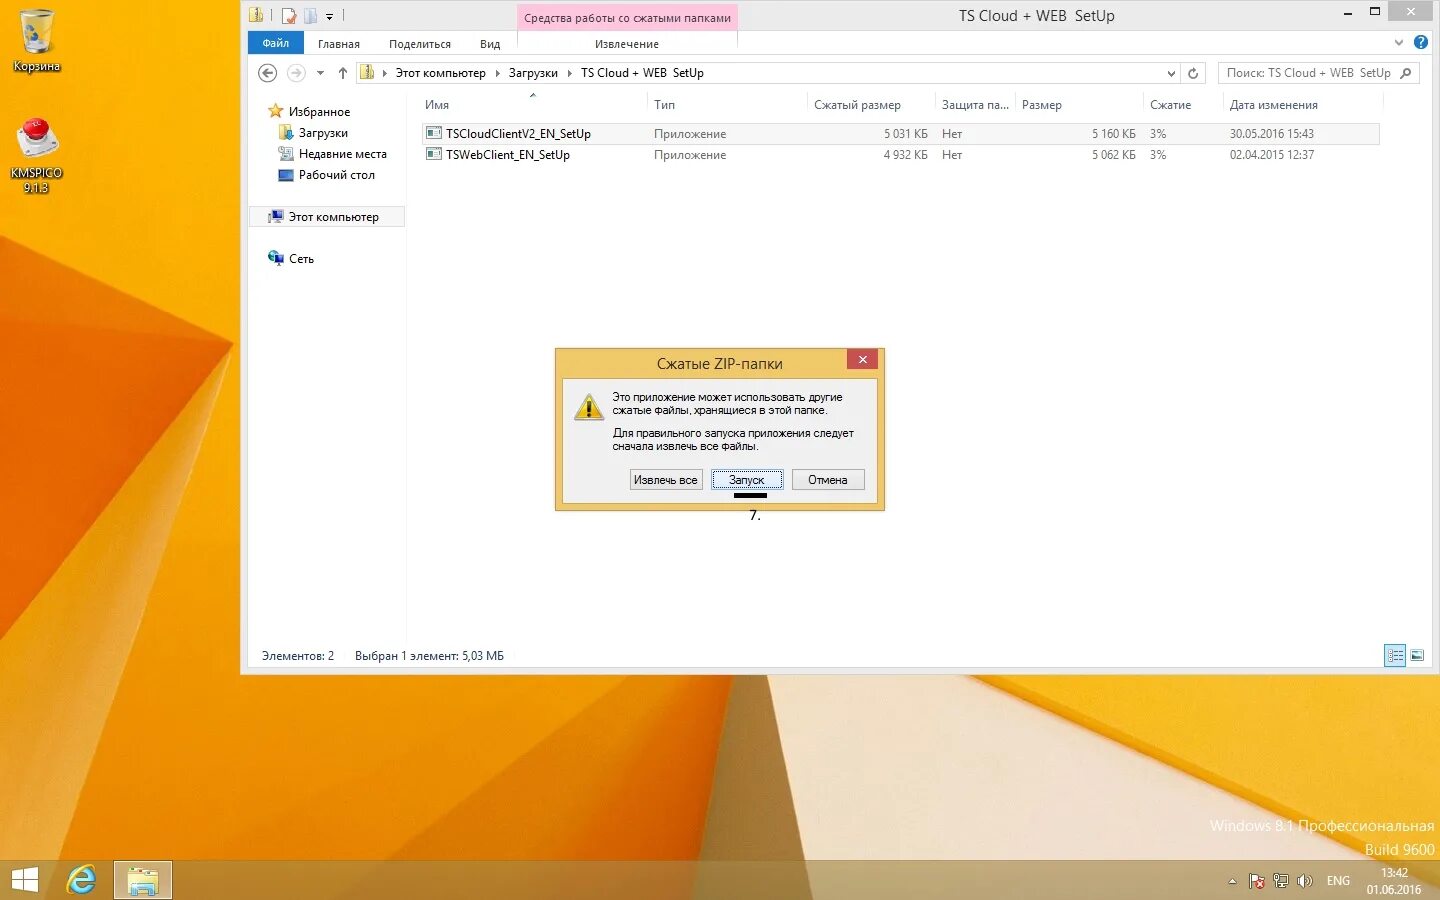Click the Отмена button in dialog
This screenshot has width=1440, height=900.
coord(828,480)
